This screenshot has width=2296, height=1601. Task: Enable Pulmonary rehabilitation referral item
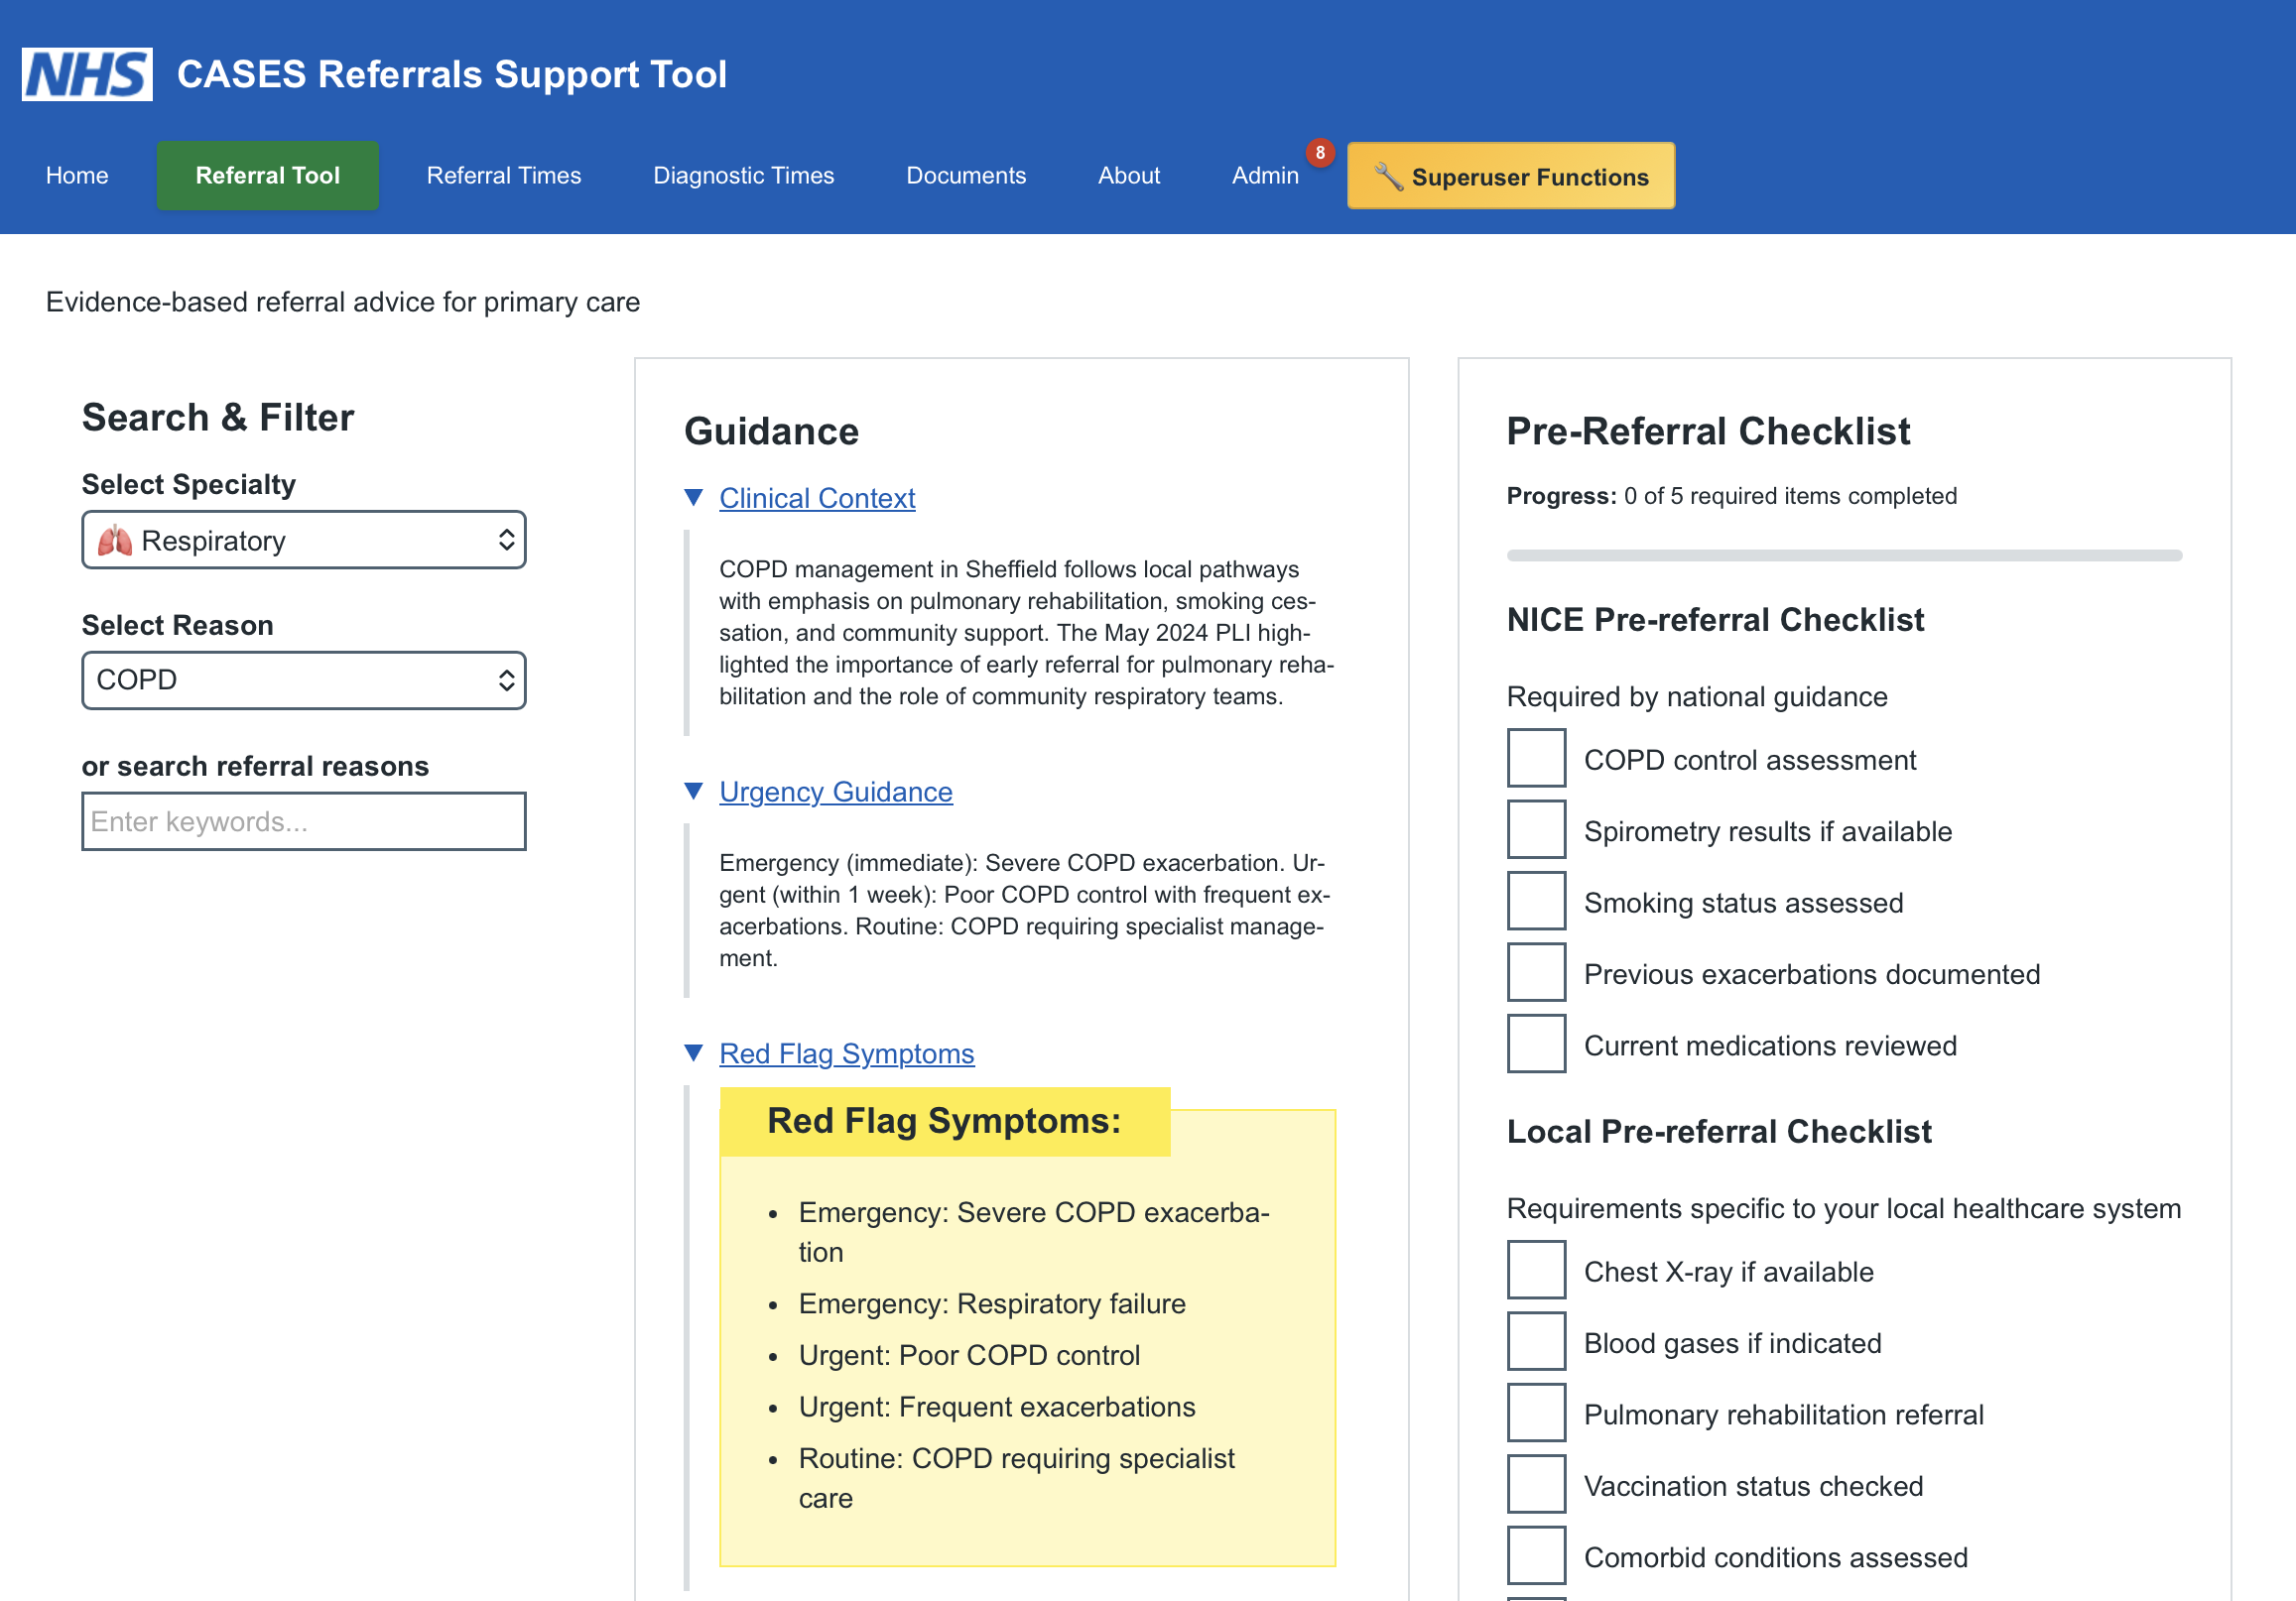click(1536, 1414)
